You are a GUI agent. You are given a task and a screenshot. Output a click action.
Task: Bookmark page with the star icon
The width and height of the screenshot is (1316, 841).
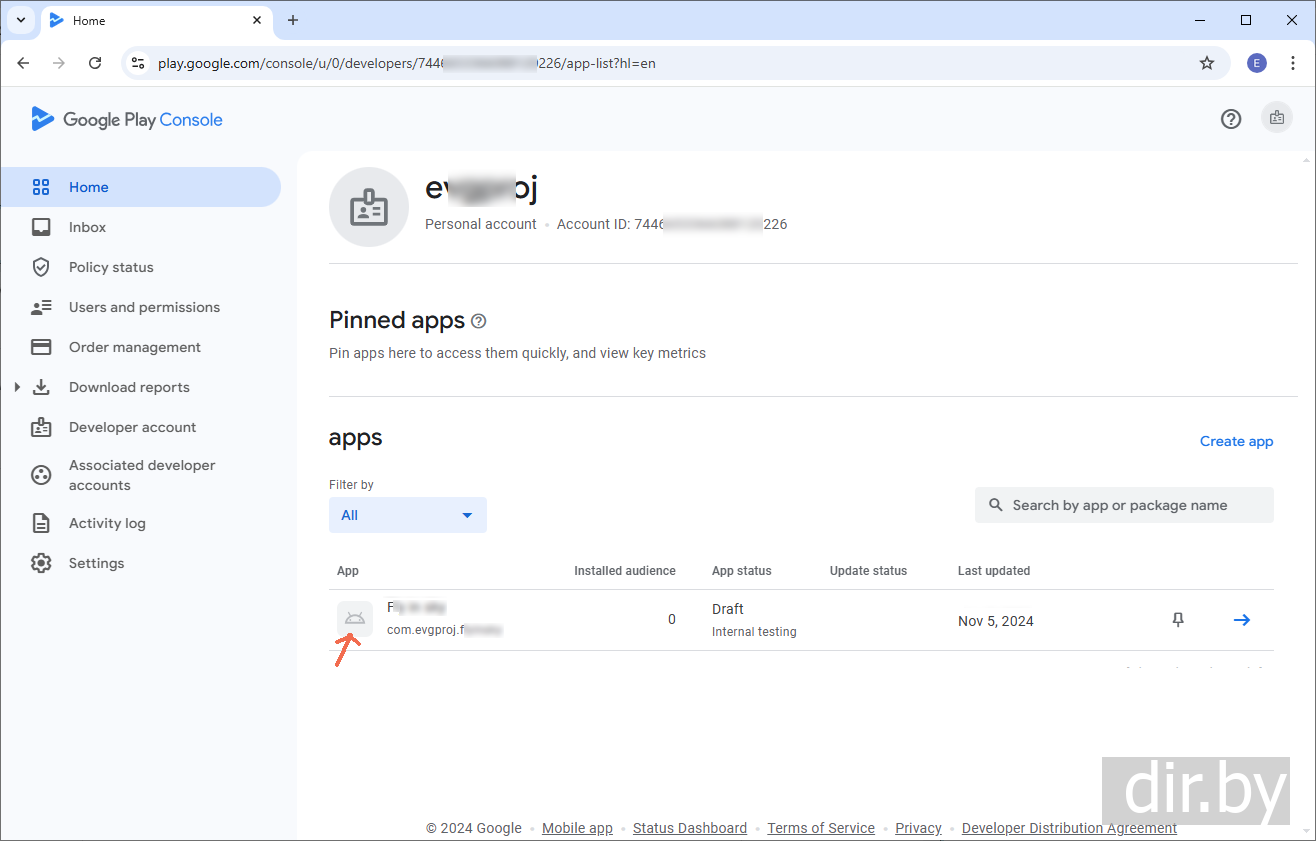[1207, 63]
